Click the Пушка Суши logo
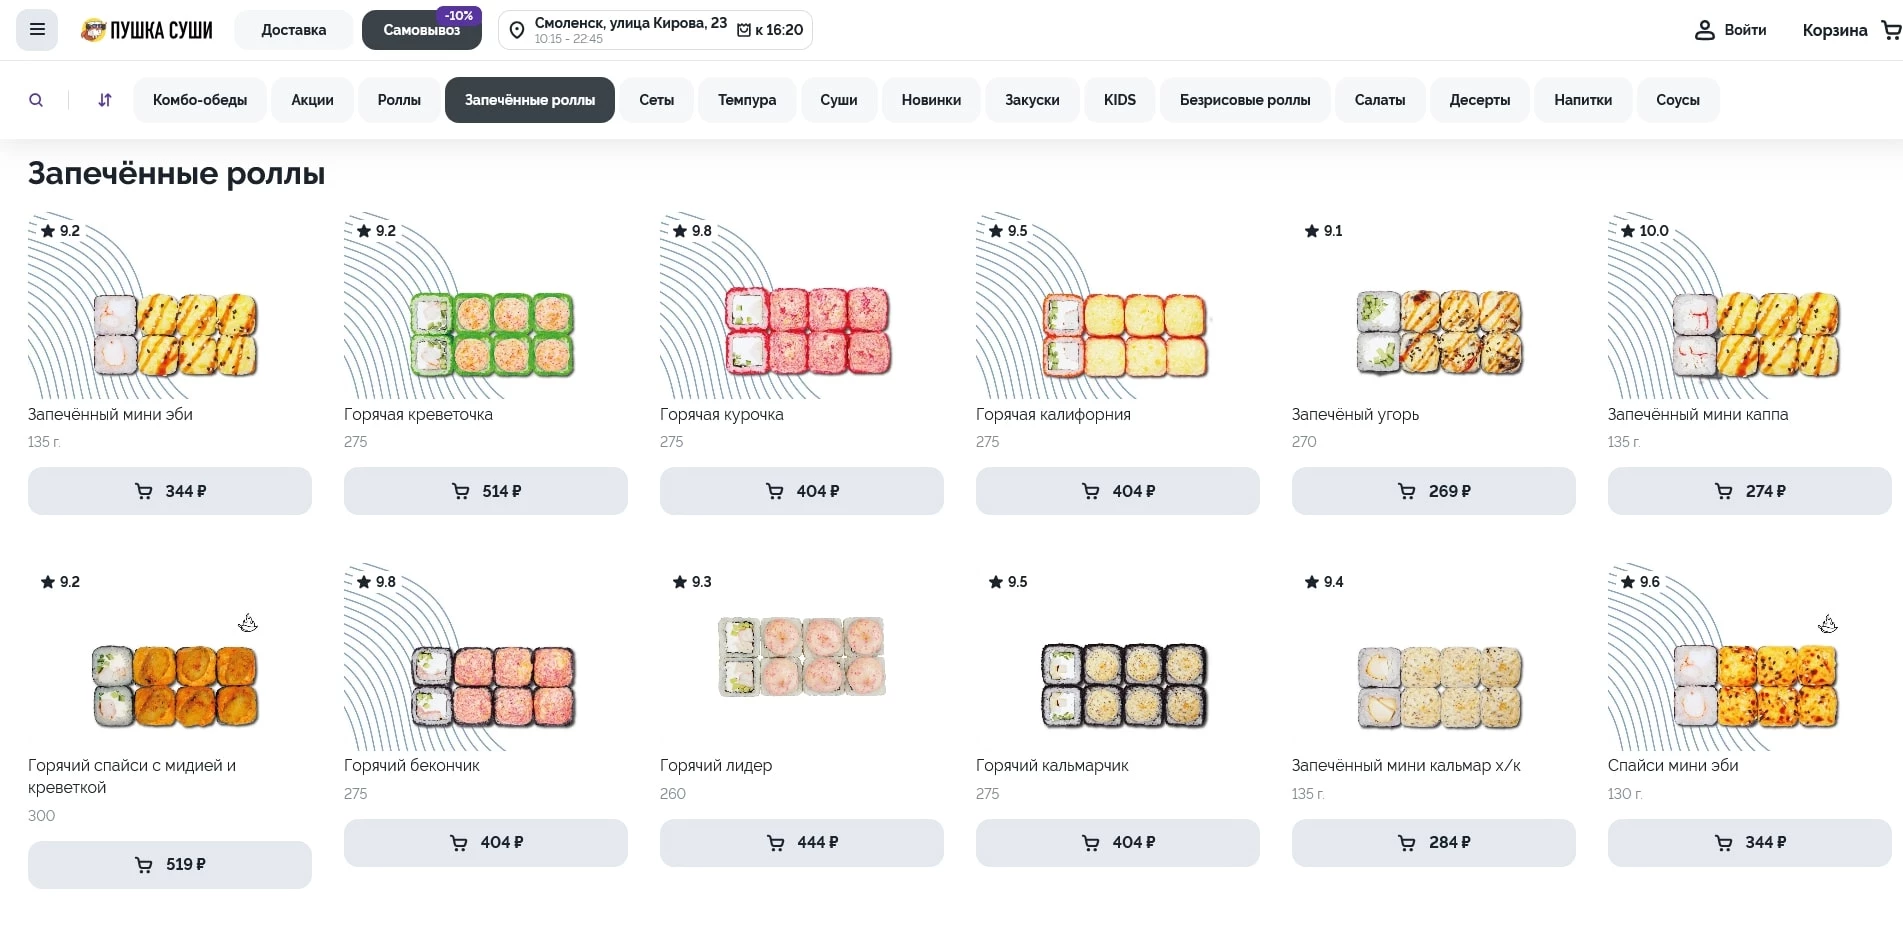 pyautogui.click(x=147, y=30)
